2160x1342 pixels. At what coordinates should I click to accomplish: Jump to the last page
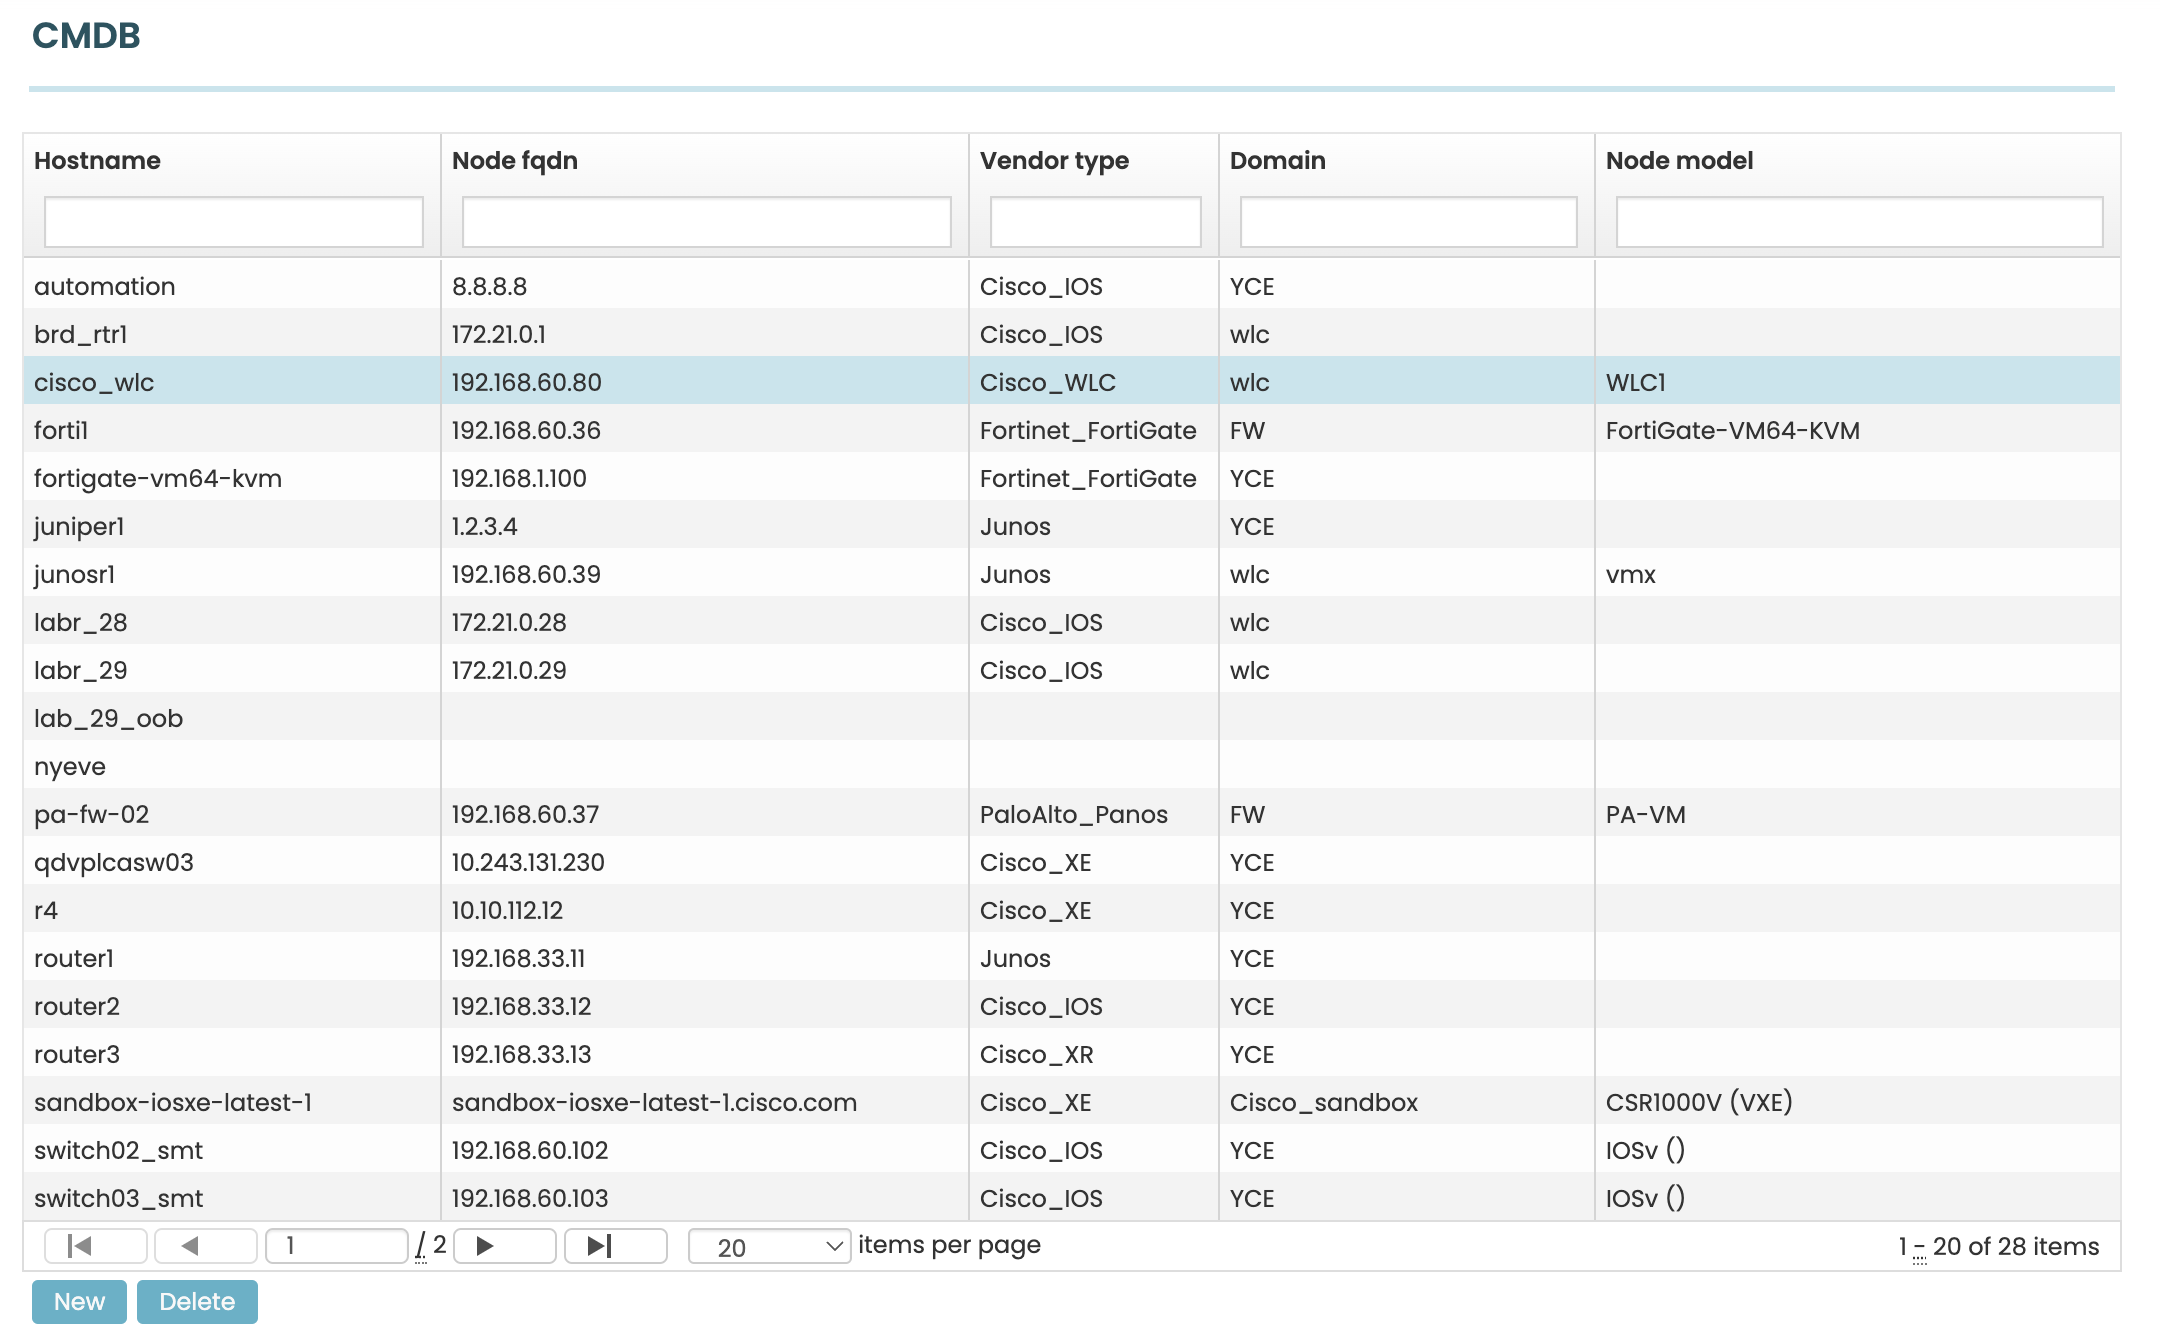click(615, 1245)
